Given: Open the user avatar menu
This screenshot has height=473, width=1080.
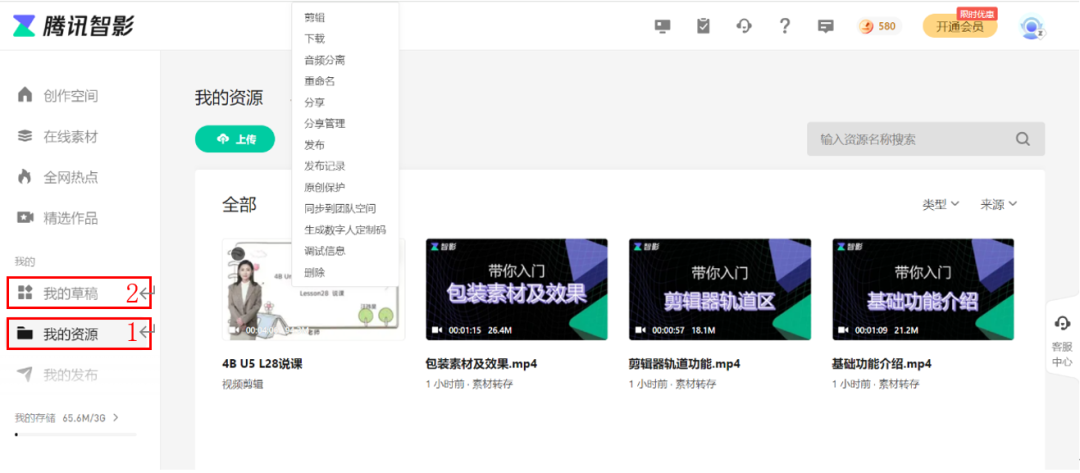Looking at the screenshot, I should [1032, 27].
